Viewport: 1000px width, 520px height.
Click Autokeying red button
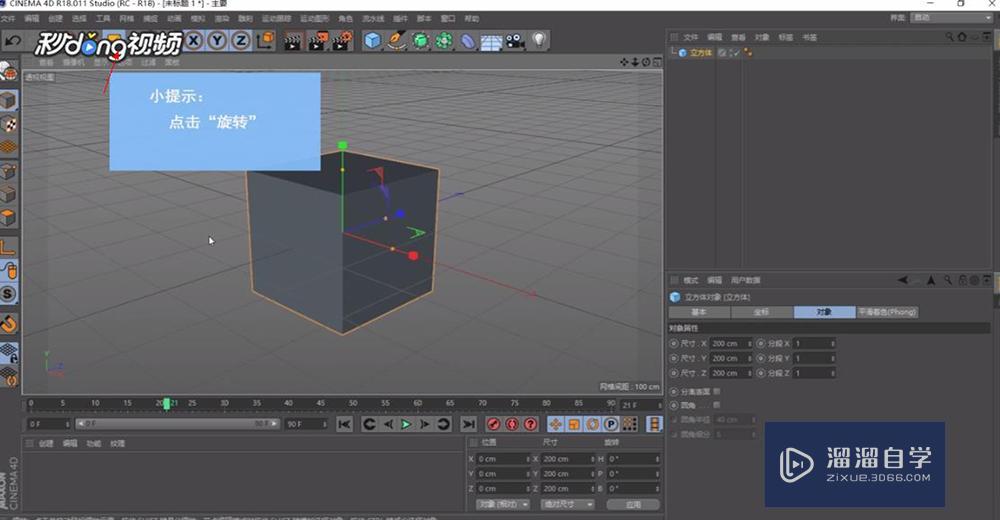tap(511, 424)
